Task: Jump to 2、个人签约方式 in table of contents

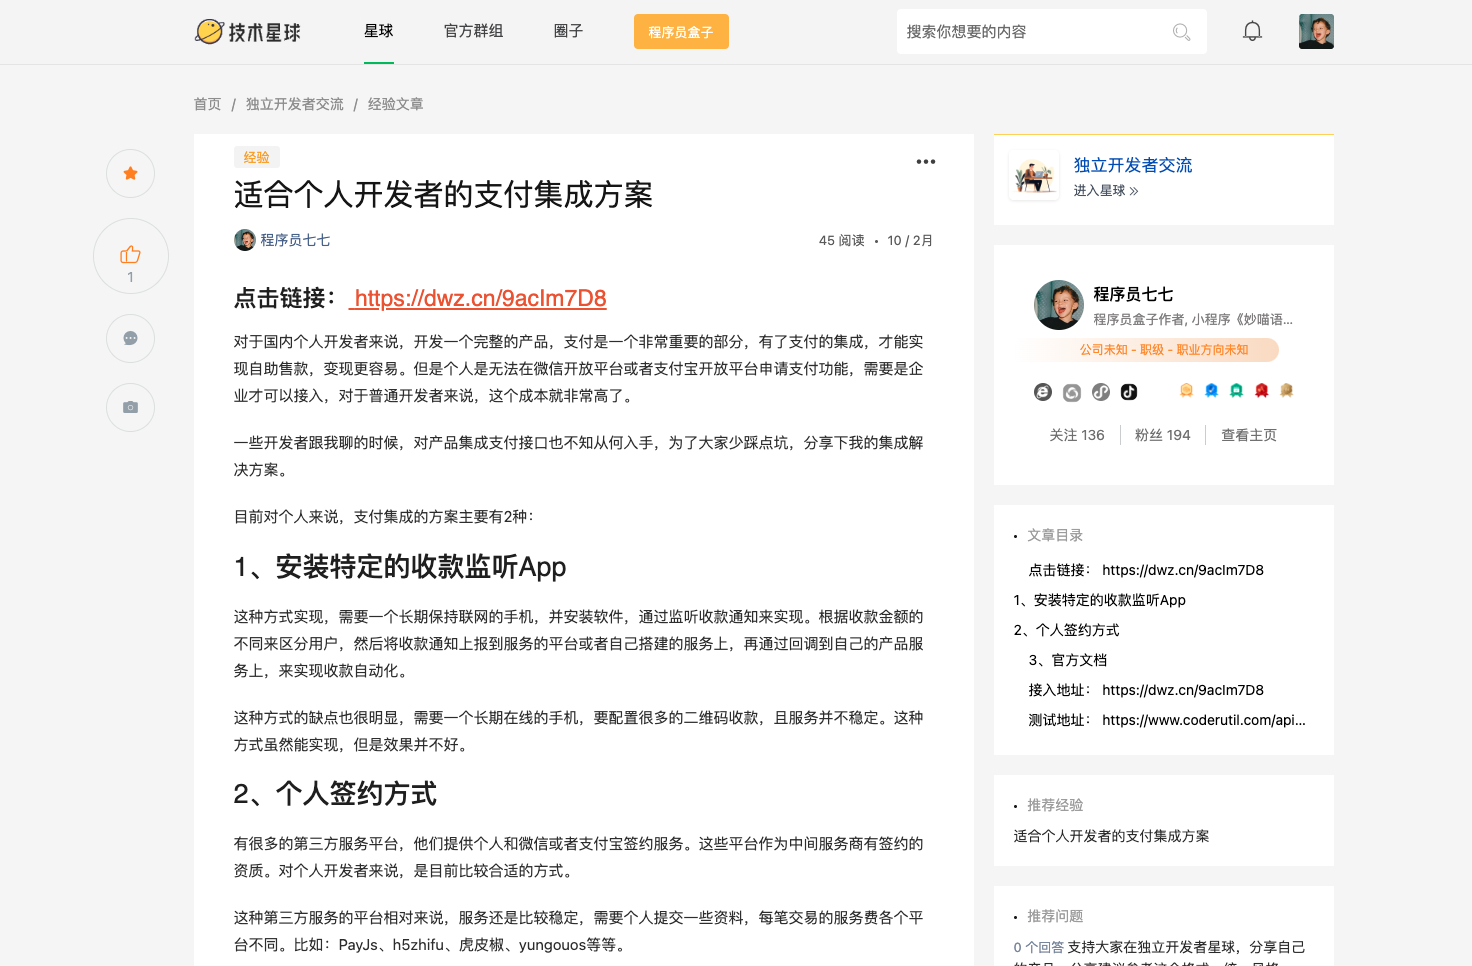Action: pyautogui.click(x=1066, y=630)
